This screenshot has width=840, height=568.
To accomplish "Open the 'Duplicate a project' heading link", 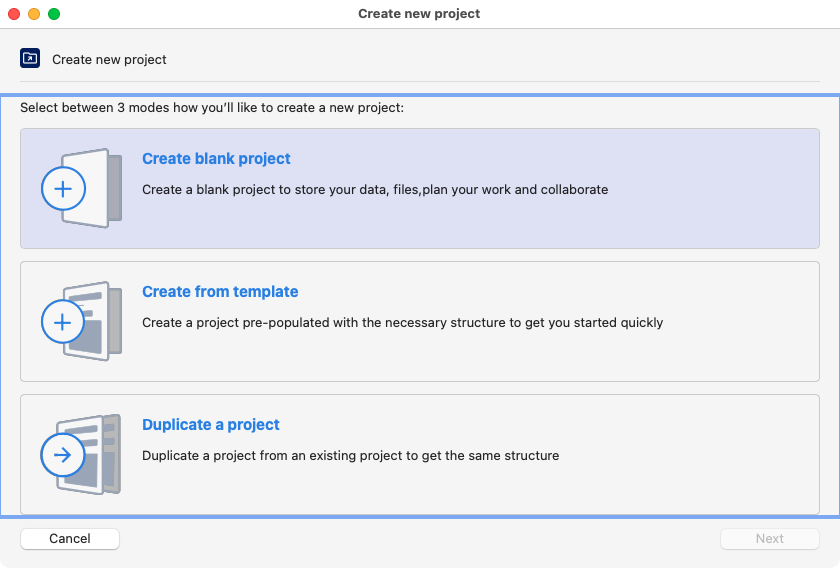I will [x=211, y=424].
